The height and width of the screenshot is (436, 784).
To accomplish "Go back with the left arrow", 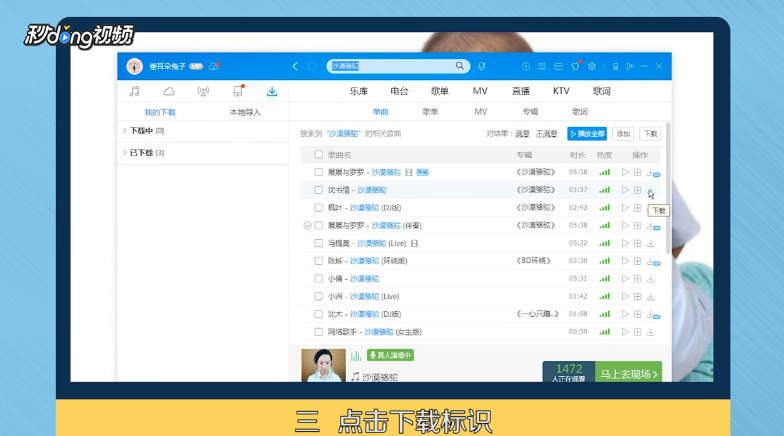I will click(295, 66).
